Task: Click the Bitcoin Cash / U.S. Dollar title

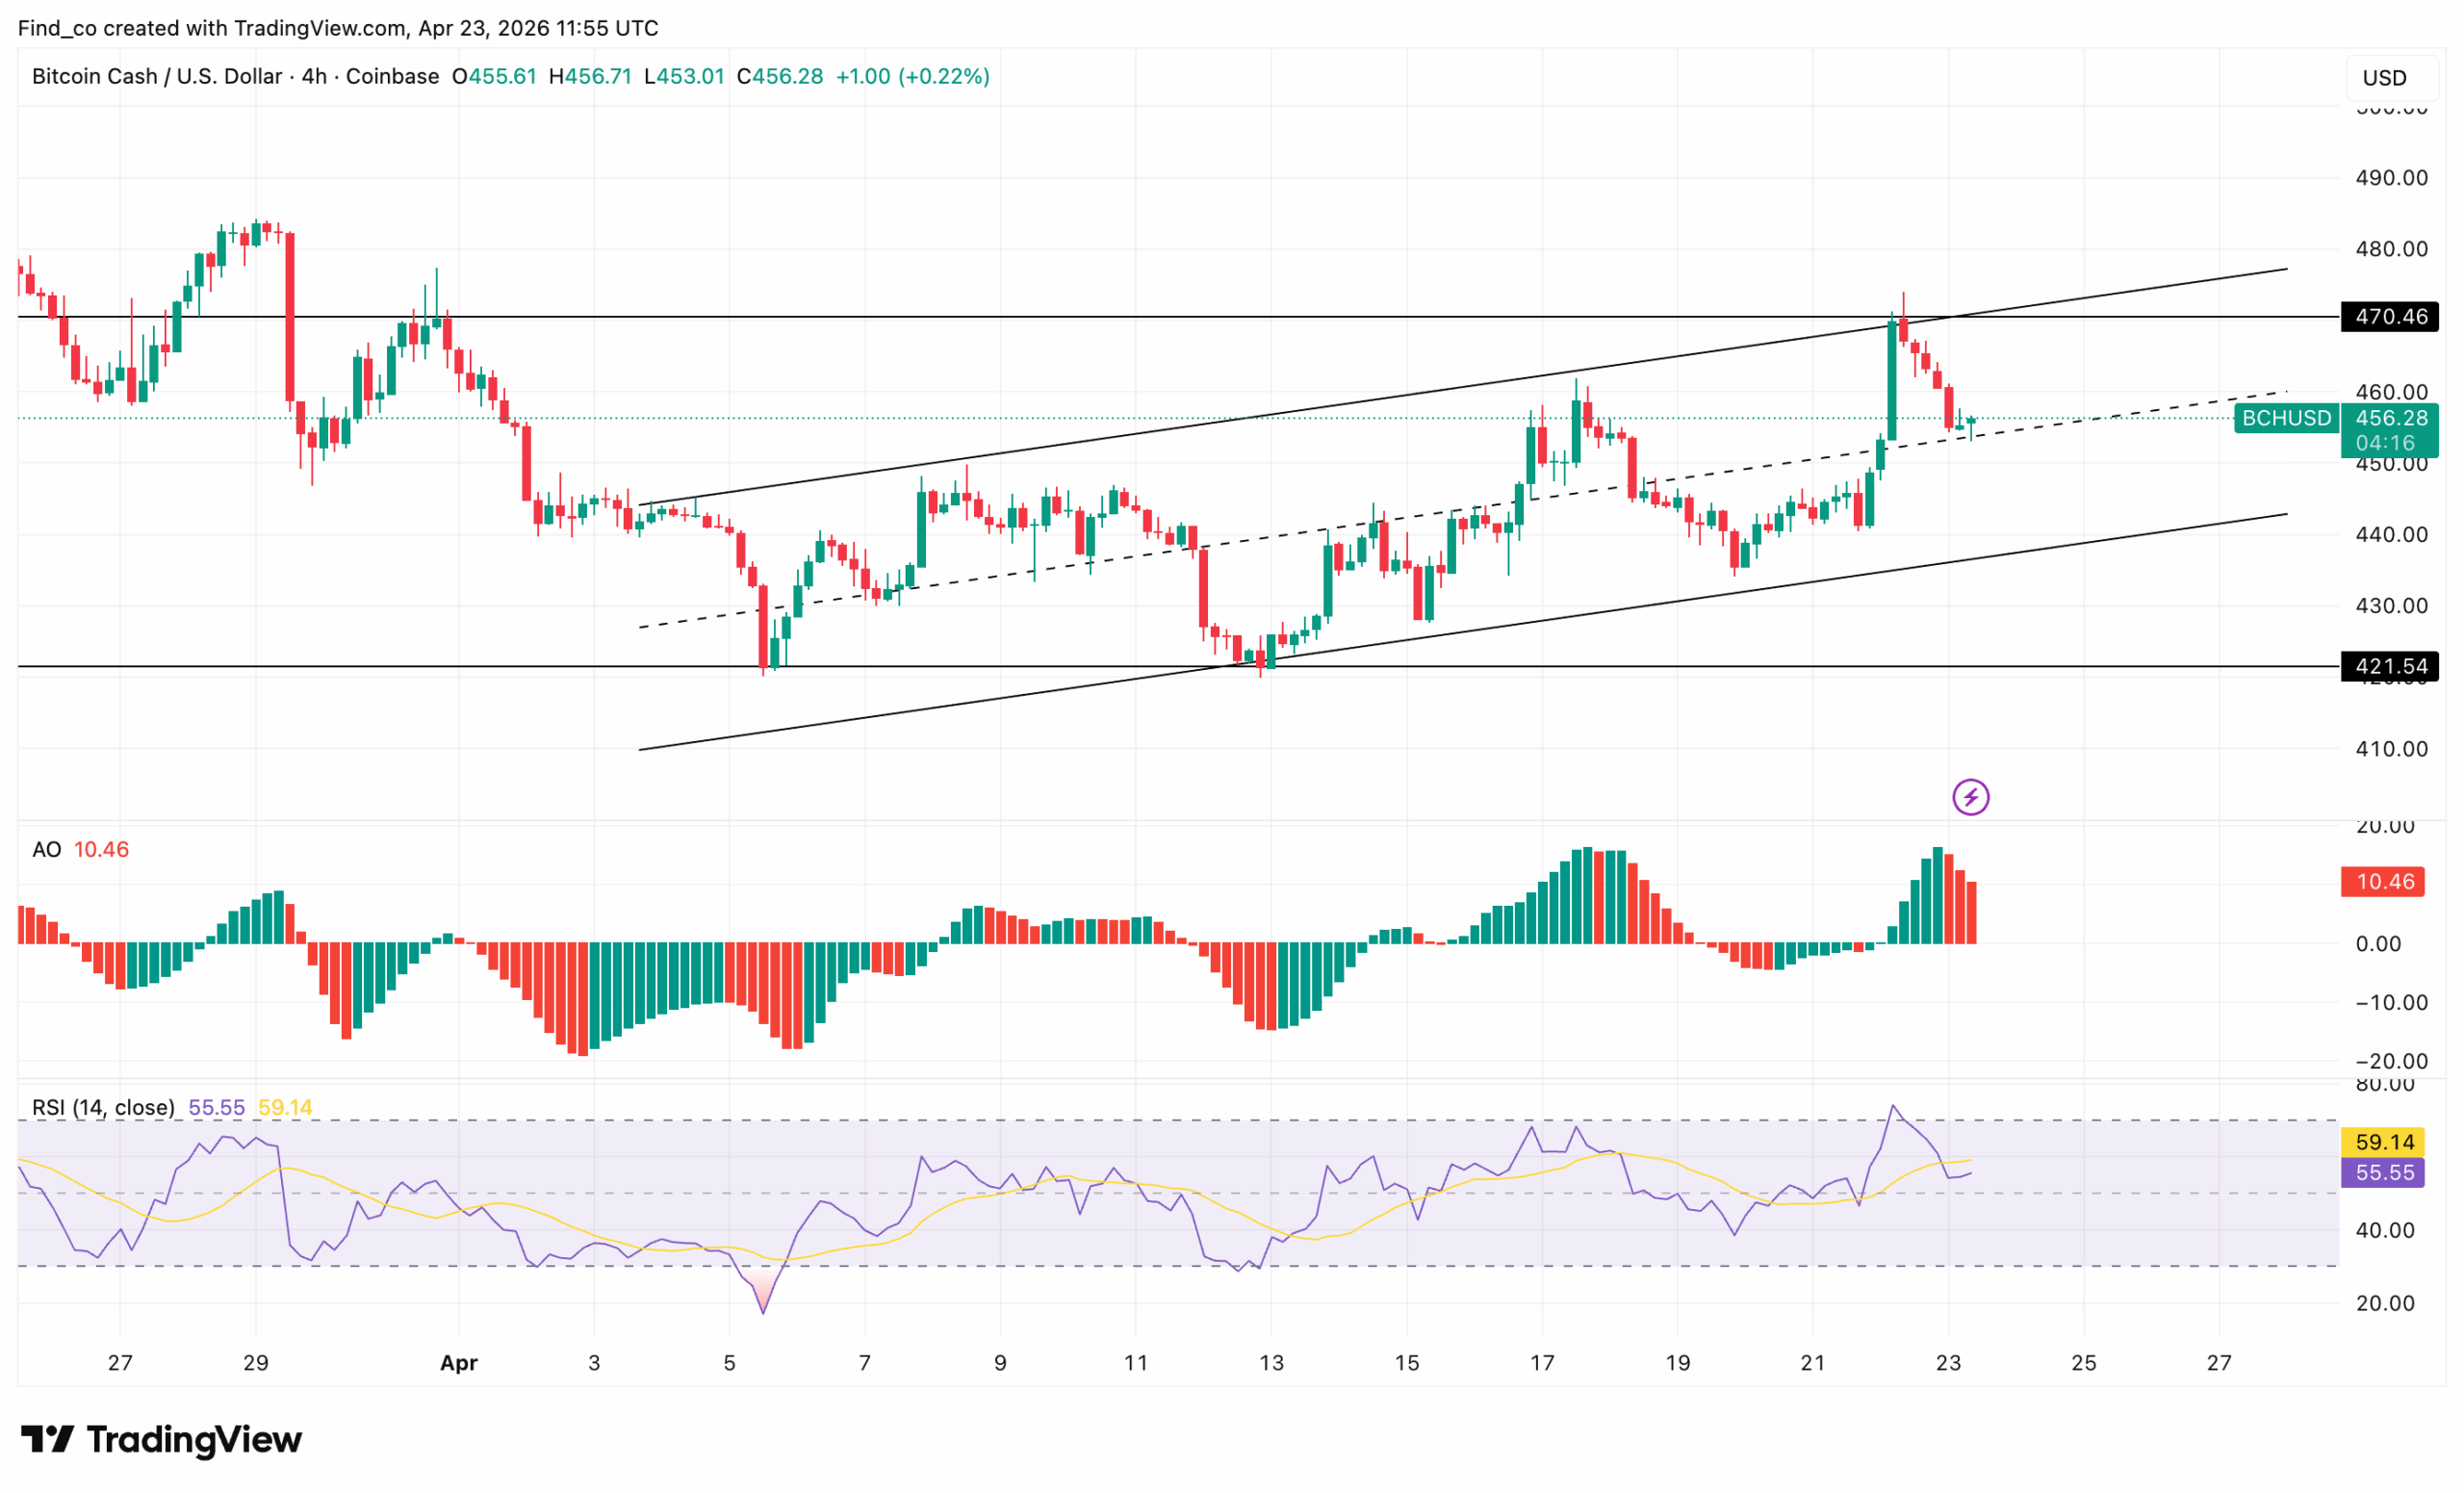Action: [x=157, y=77]
